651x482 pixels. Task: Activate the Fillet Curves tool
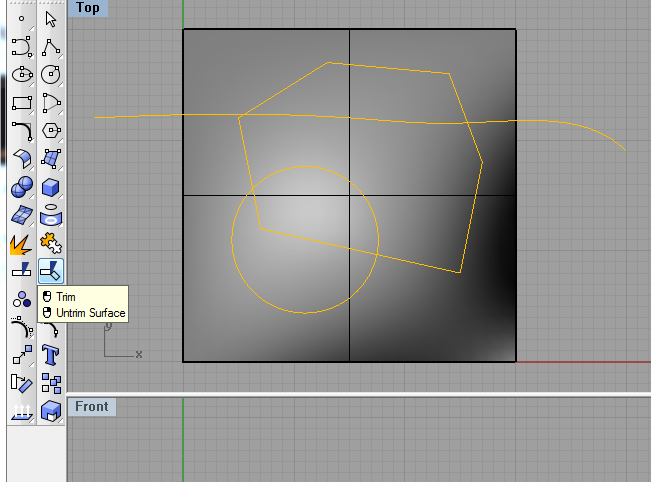pos(22,131)
